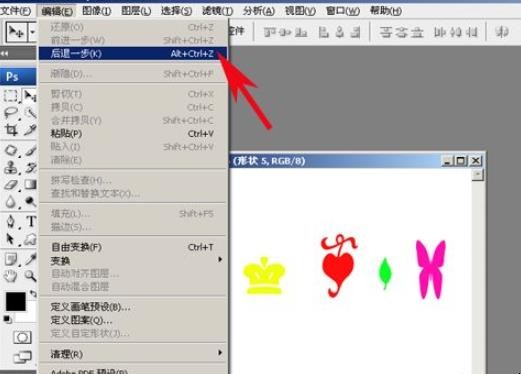Reset to default black and white colors
Viewport: 521px width, 374px height.
point(7,319)
